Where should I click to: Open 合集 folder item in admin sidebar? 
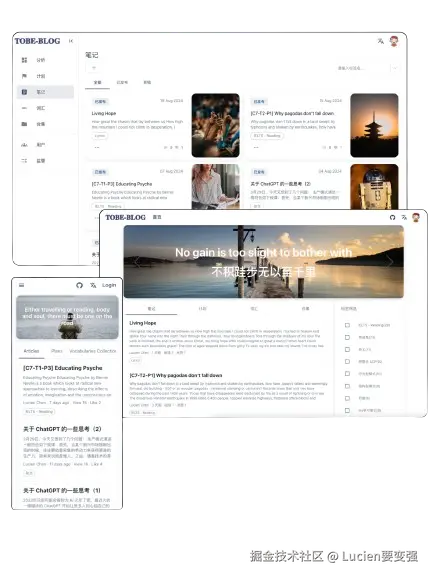(x=45, y=124)
